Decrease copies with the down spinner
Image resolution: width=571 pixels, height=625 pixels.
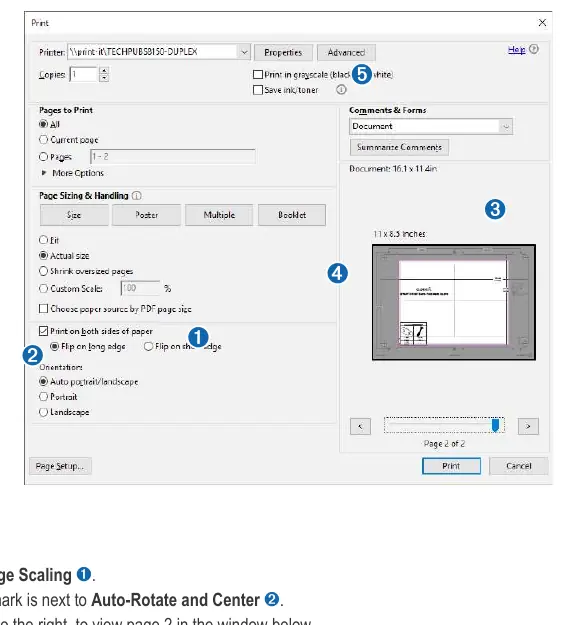104,78
